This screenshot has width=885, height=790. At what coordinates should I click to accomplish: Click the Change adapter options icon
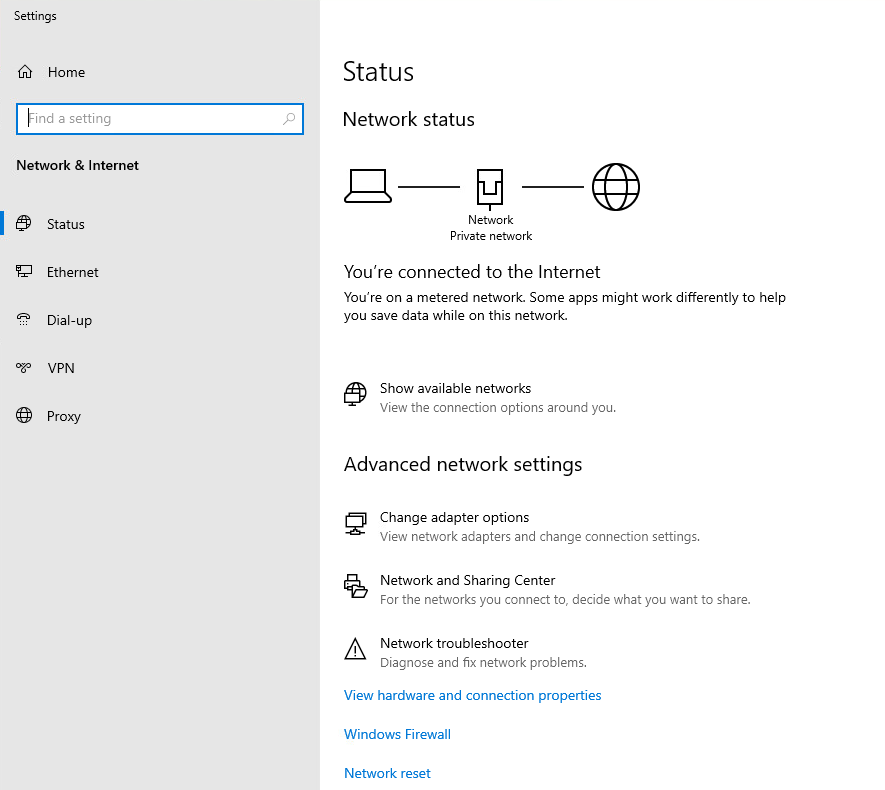(x=356, y=524)
